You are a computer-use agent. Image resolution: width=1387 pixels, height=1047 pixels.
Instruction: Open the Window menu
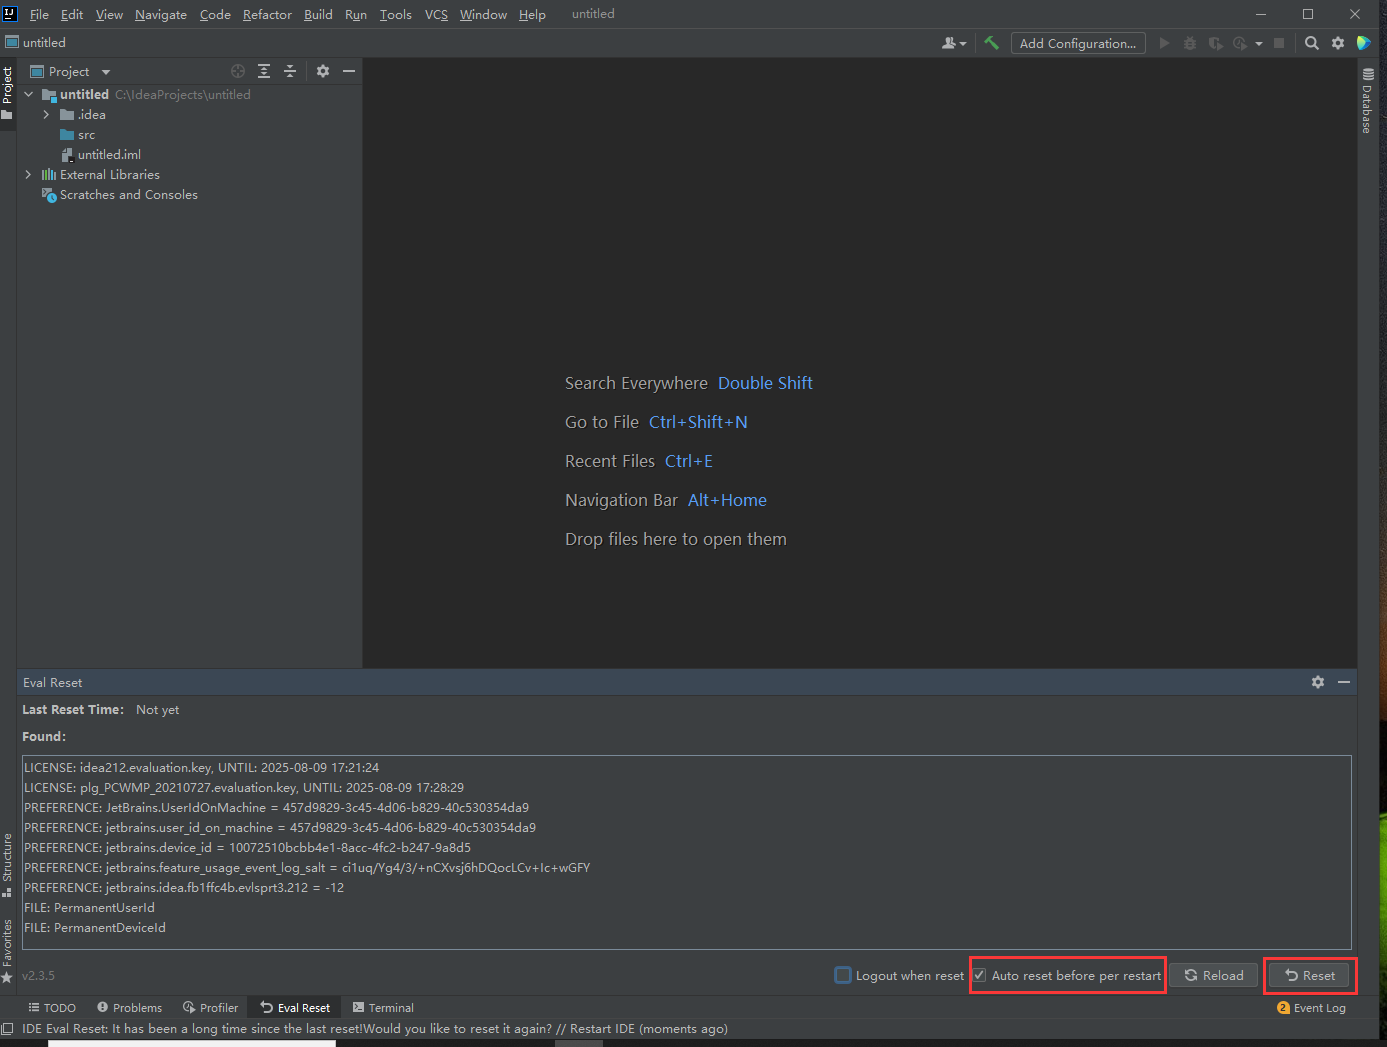[x=483, y=14]
